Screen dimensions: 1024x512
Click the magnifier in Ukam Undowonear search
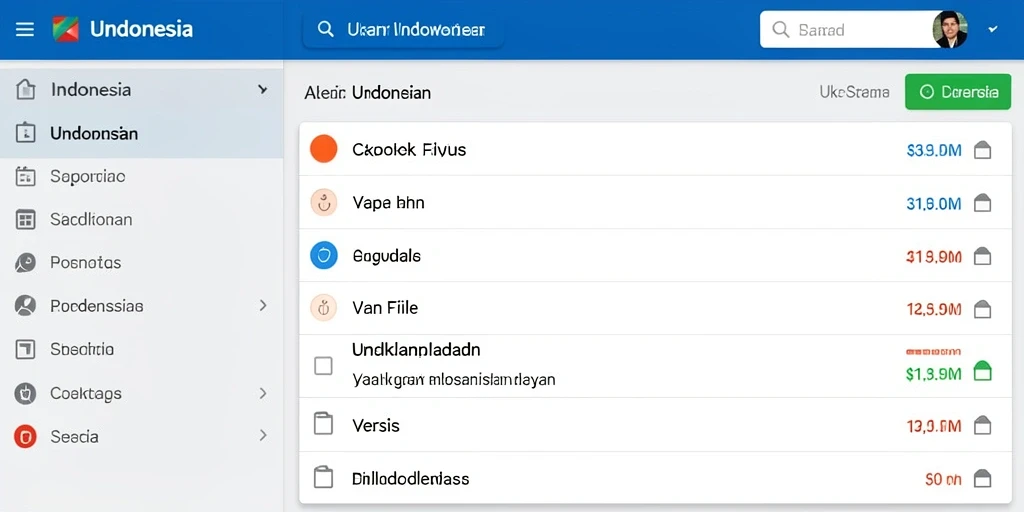tap(325, 29)
